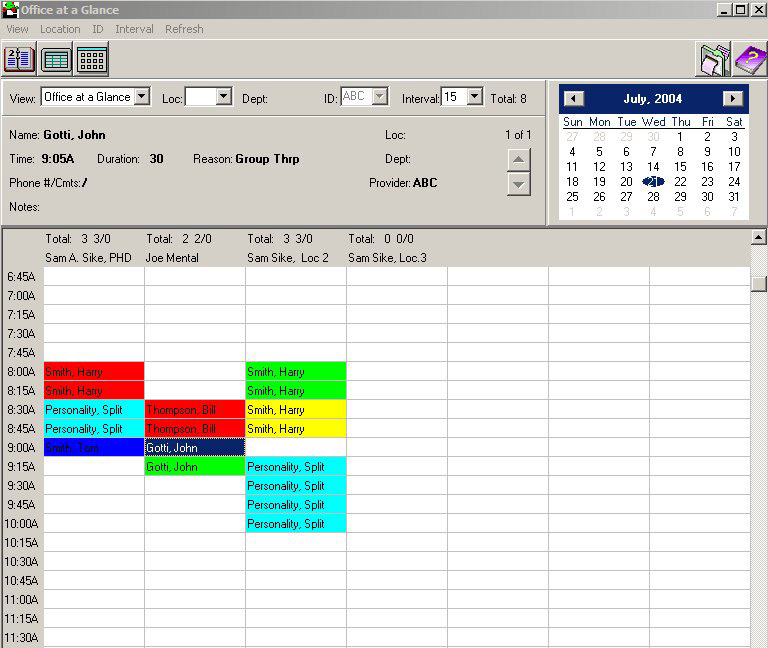This screenshot has height=648, width=768.
Task: Select the 9:45A Personality, Split appointment
Action: pyautogui.click(x=296, y=504)
